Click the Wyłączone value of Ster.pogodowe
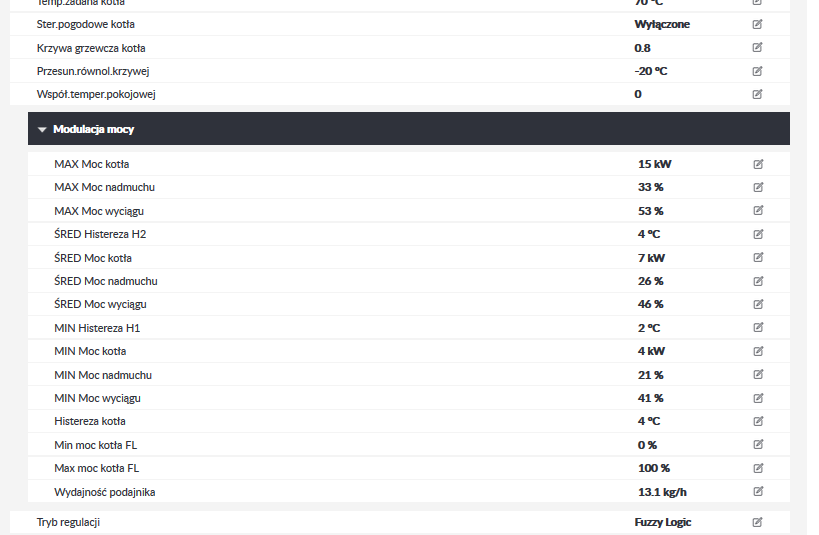This screenshot has width=819, height=535. tap(662, 24)
